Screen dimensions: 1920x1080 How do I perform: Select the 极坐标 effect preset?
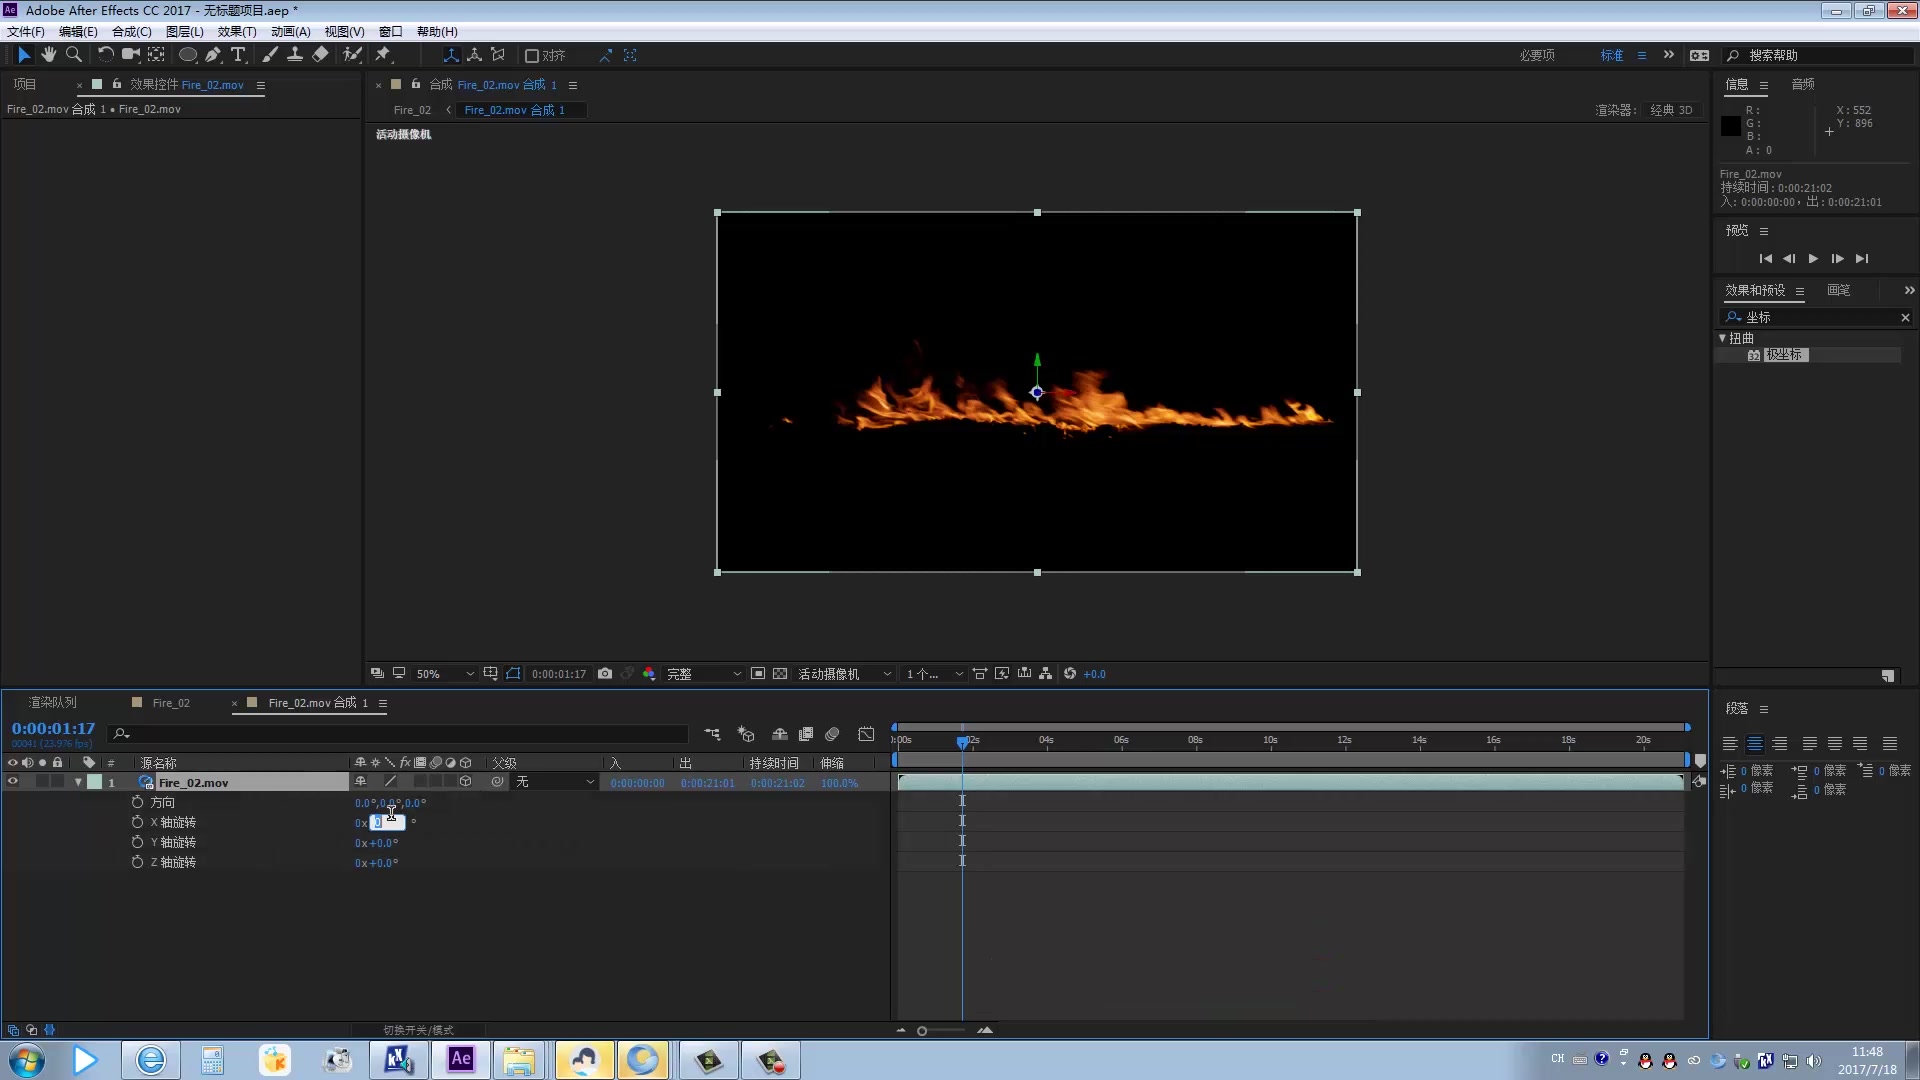coord(1785,355)
